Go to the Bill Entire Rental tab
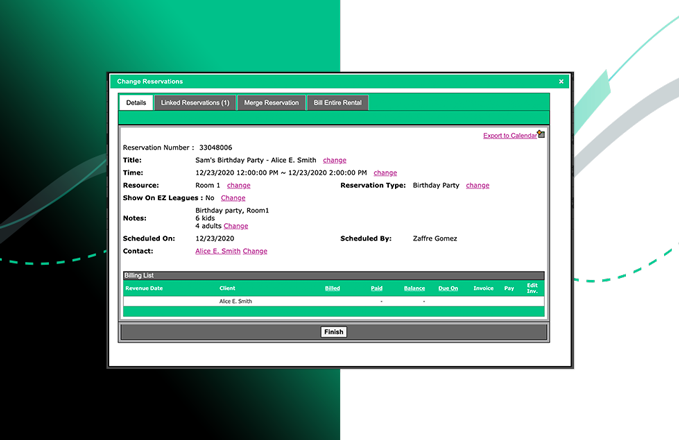 (339, 103)
